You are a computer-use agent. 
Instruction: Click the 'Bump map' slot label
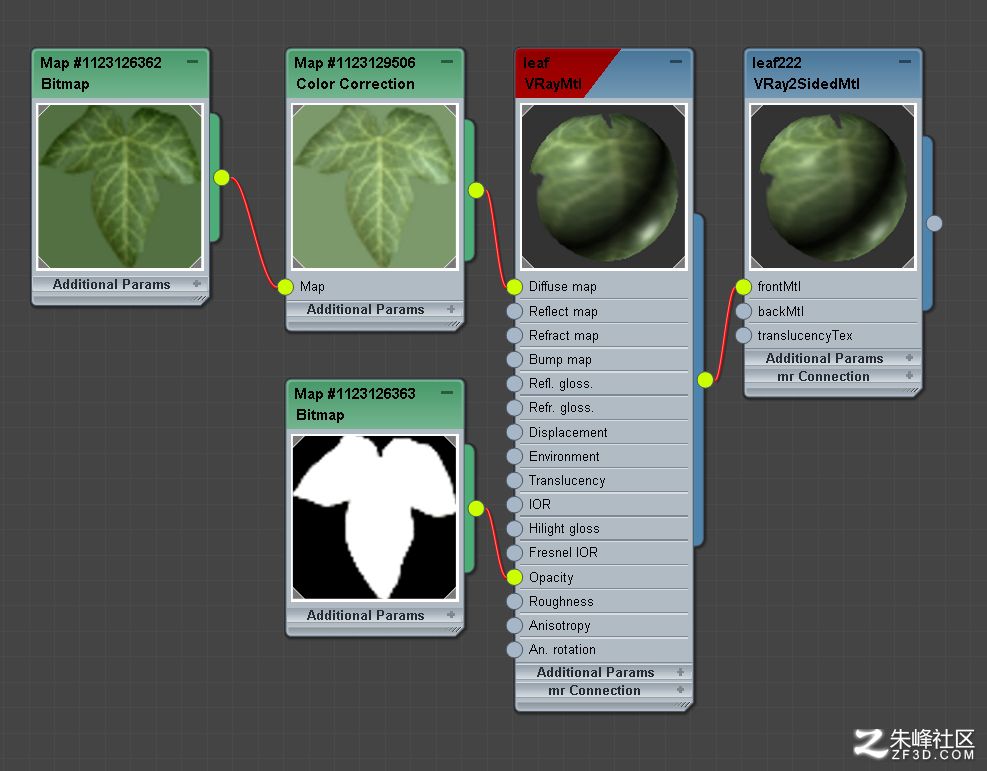point(560,360)
